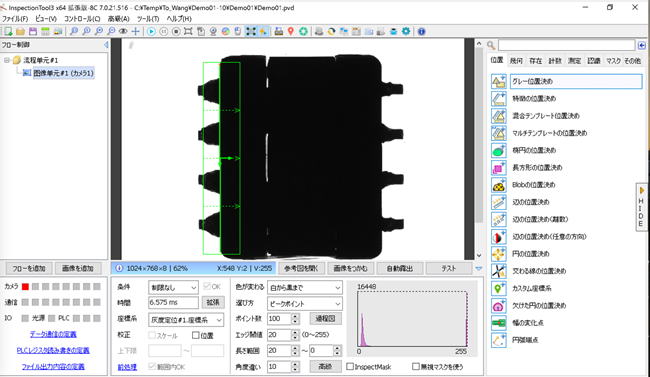Screen dimensions: 650x377
Task: Select the Blob positioning tool icon
Action: tap(499, 185)
